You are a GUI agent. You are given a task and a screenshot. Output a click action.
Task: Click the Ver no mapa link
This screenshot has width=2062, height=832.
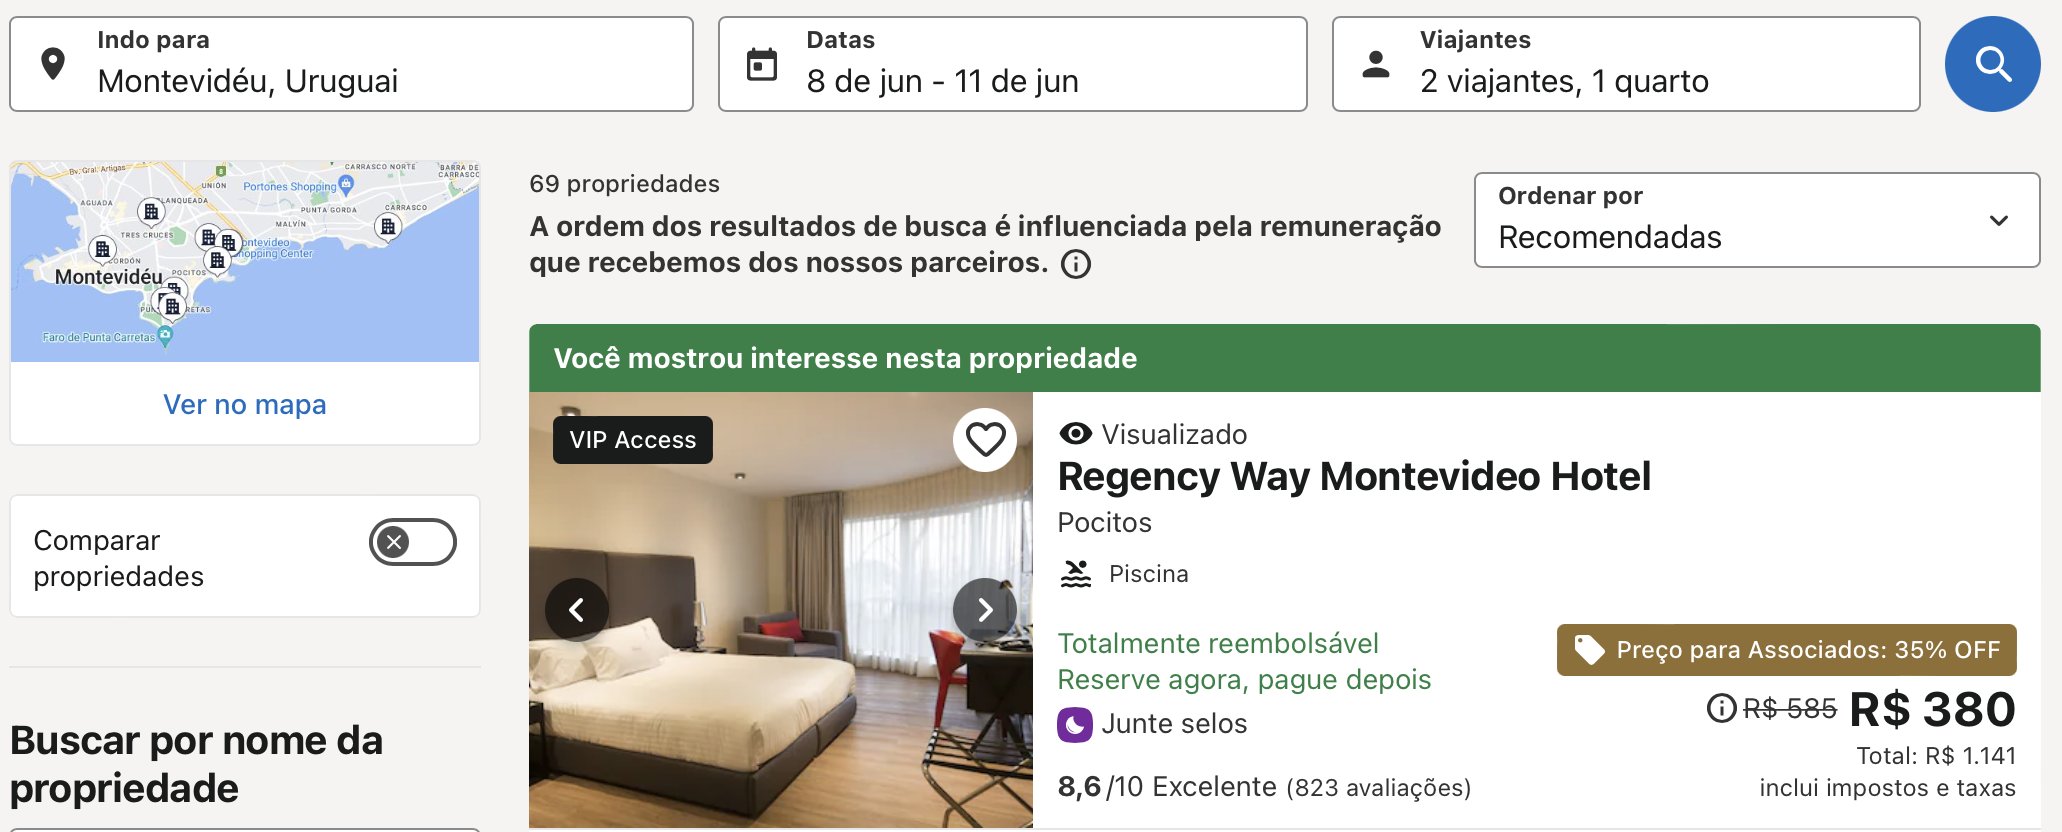[x=245, y=404]
